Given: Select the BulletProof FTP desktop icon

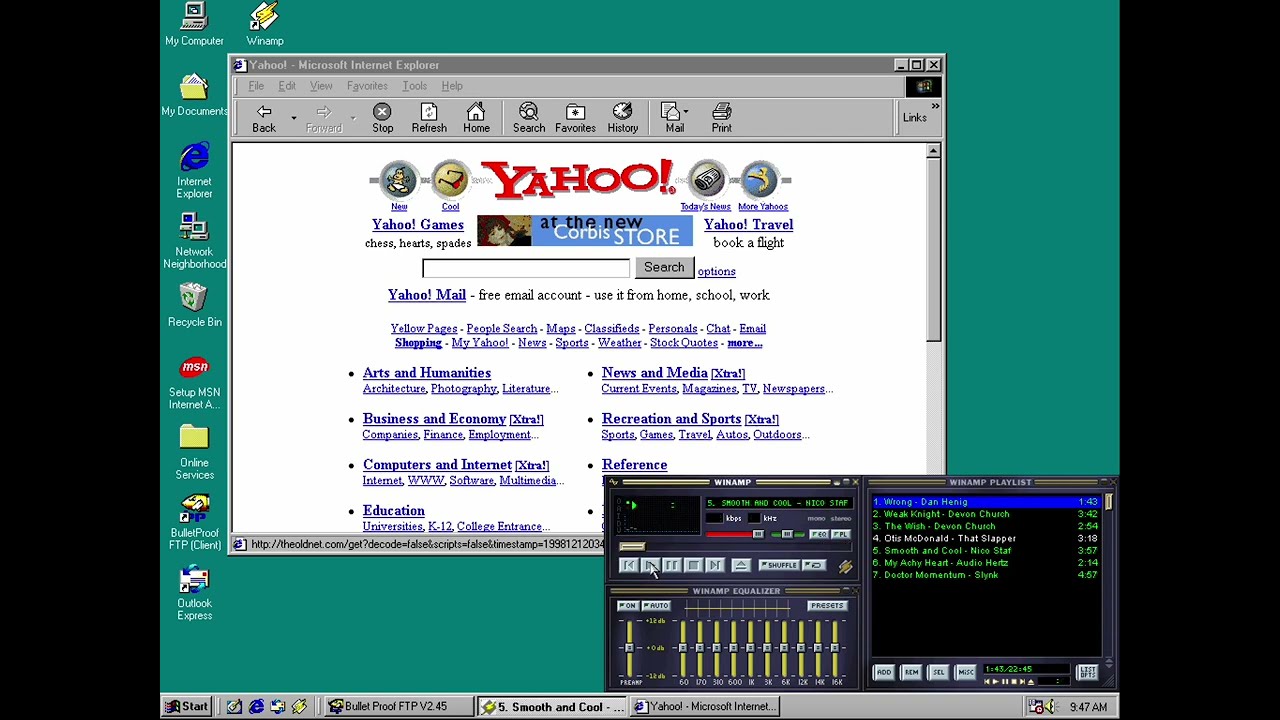Looking at the screenshot, I should pos(194,522).
